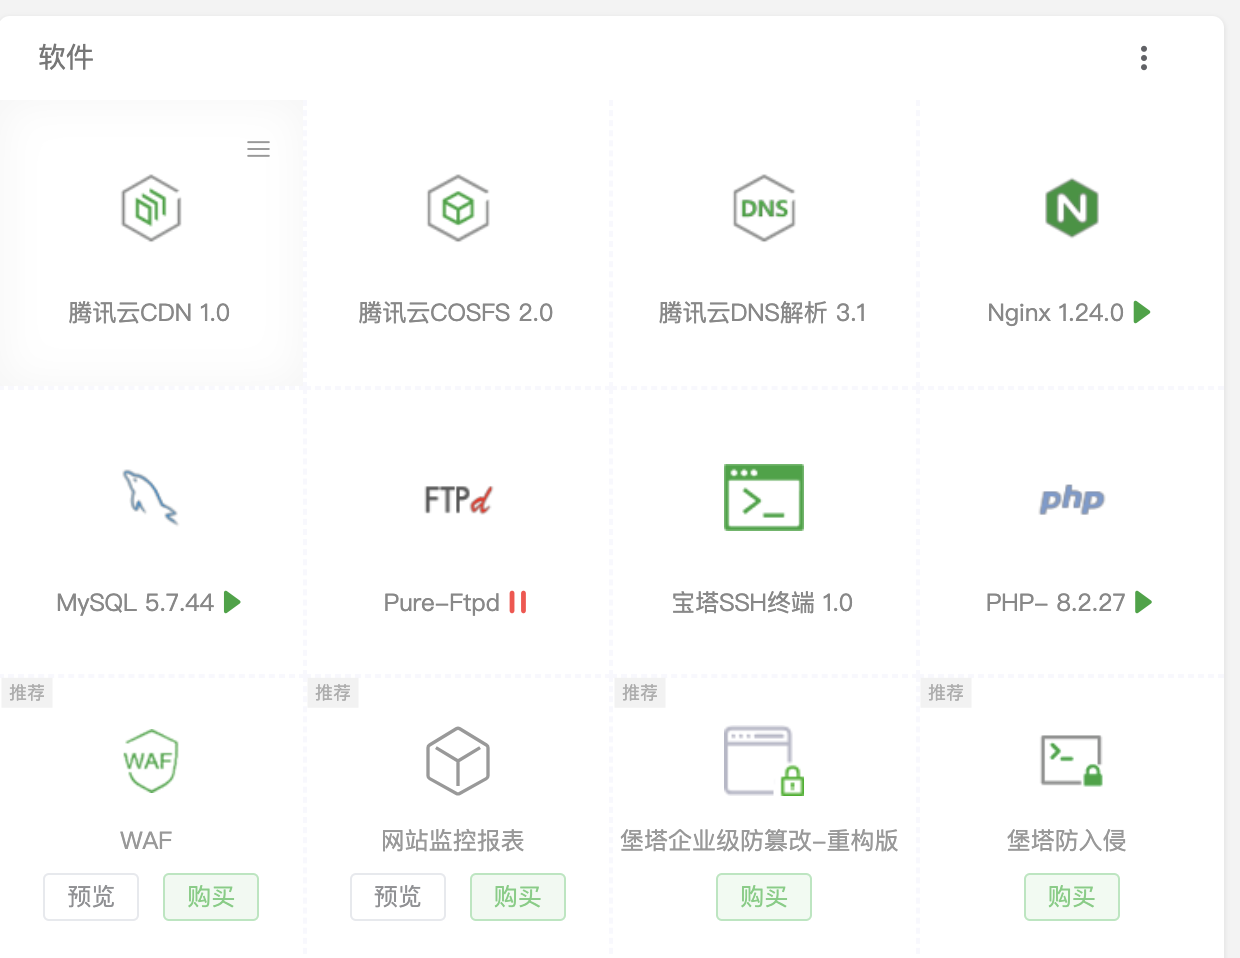Click the 腾讯云COSFS 2.0 label
Screen dimensions: 1240x958
[456, 313]
